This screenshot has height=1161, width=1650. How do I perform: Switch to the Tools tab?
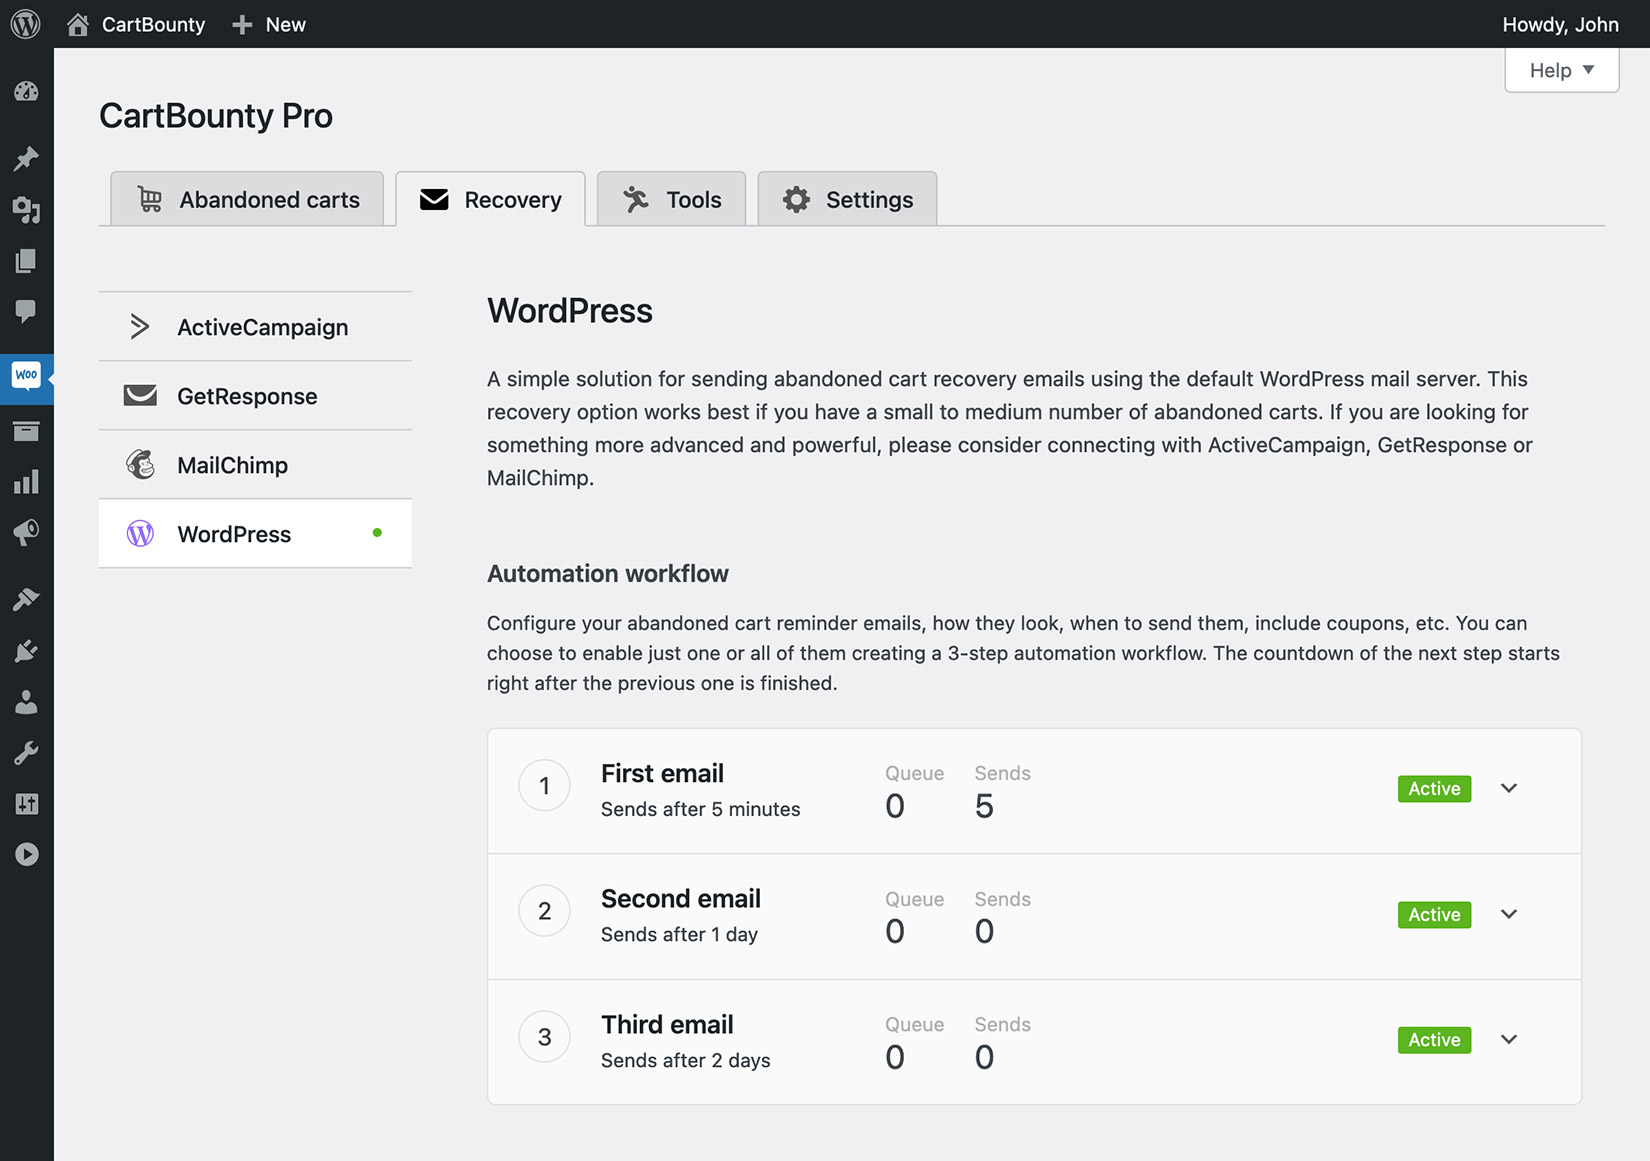point(671,199)
